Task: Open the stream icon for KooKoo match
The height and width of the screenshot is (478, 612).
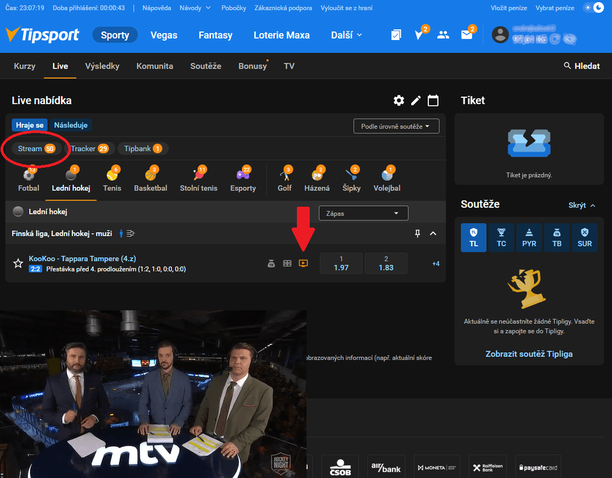Action: 303,263
